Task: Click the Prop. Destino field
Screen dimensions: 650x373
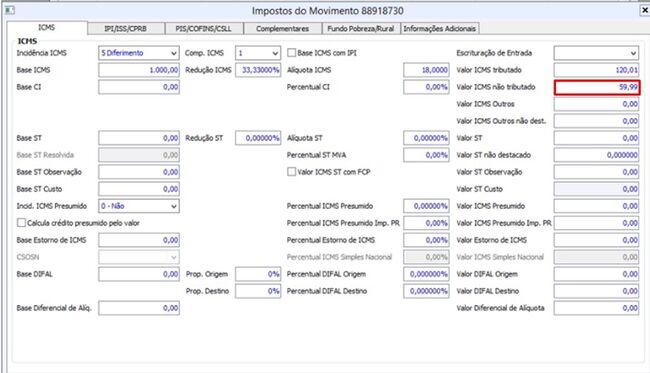Action: coord(258,291)
